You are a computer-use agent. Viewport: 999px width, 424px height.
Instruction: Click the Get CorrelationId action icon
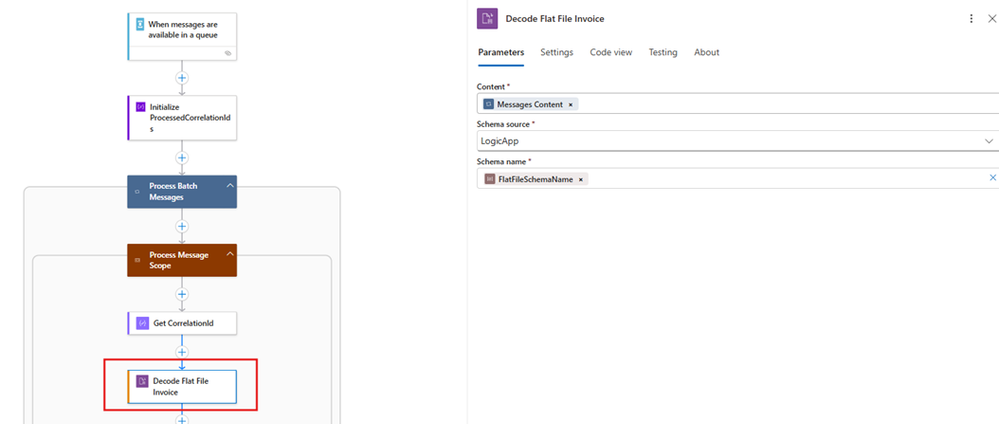[x=142, y=323]
